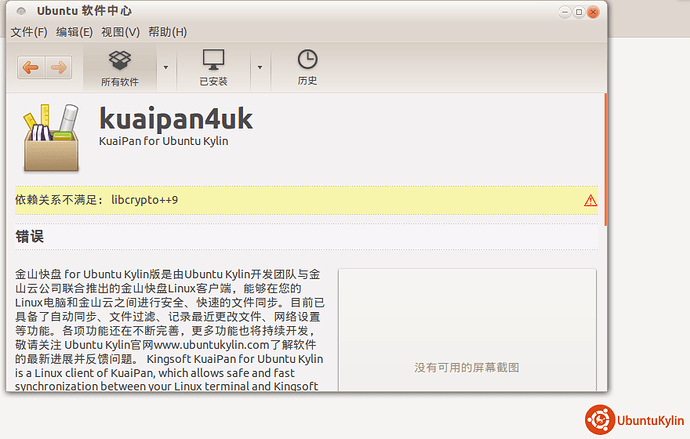Open the 所有软件 (All Software) section
Viewport: 690px width, 439px height.
point(120,68)
